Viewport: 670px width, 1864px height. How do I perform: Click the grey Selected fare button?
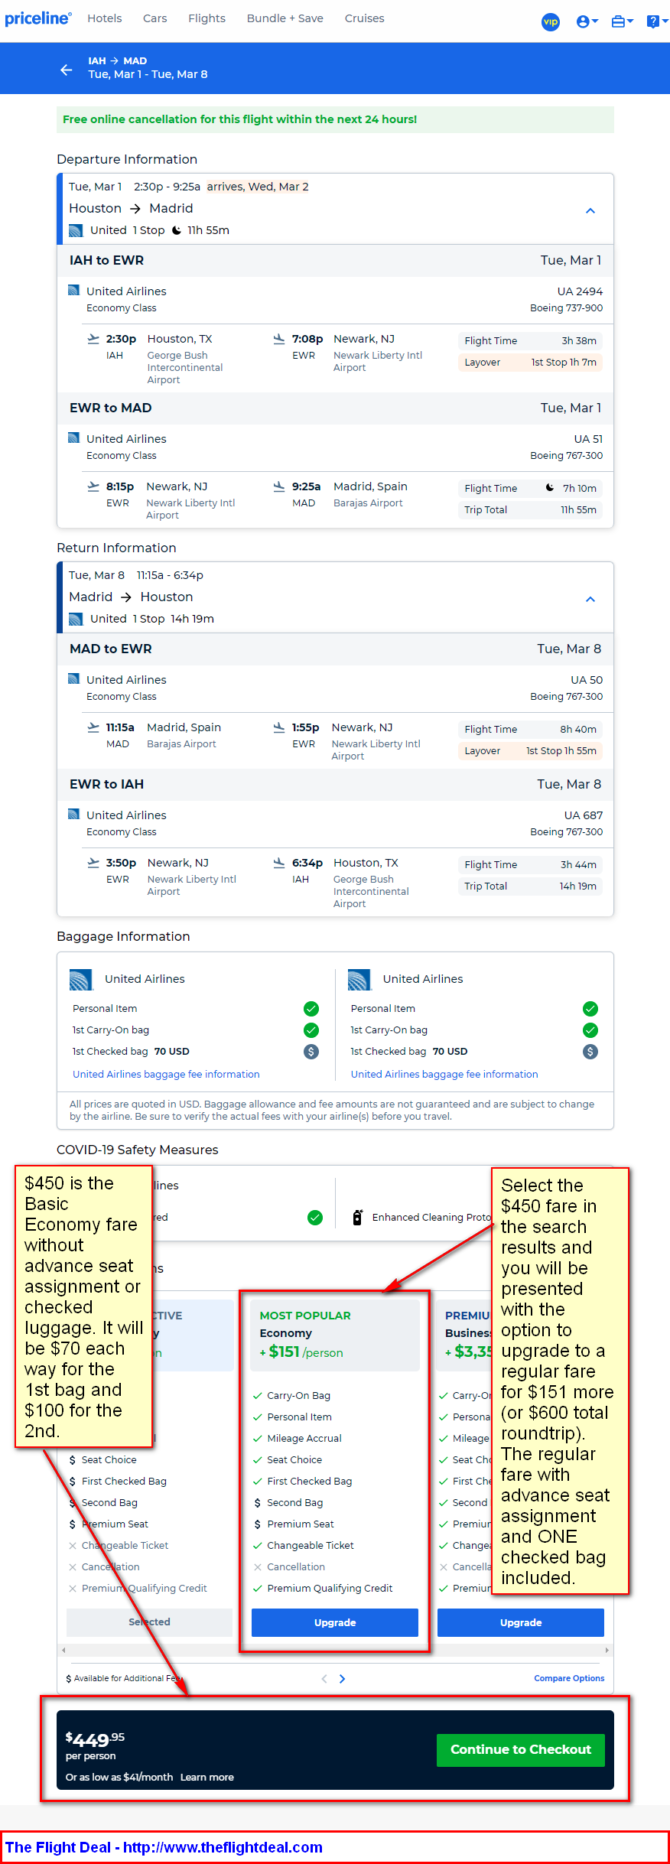149,1622
